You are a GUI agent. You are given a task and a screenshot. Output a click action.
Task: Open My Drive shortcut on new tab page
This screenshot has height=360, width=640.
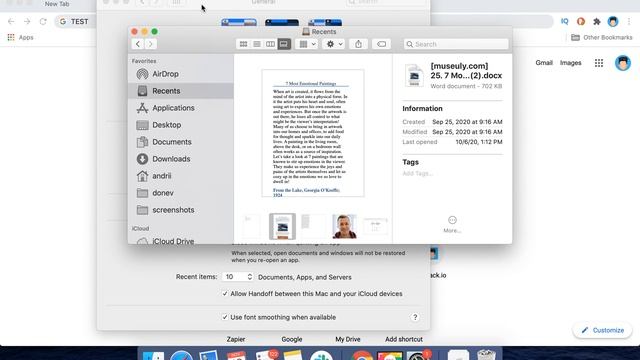[348, 339]
